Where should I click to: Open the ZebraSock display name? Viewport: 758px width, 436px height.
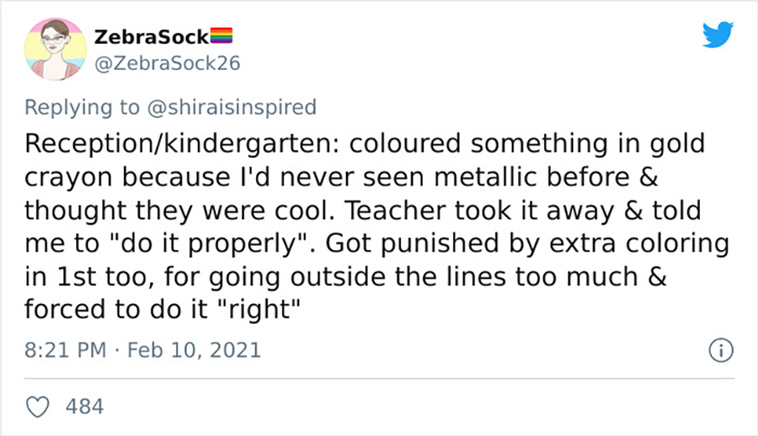pyautogui.click(x=151, y=37)
